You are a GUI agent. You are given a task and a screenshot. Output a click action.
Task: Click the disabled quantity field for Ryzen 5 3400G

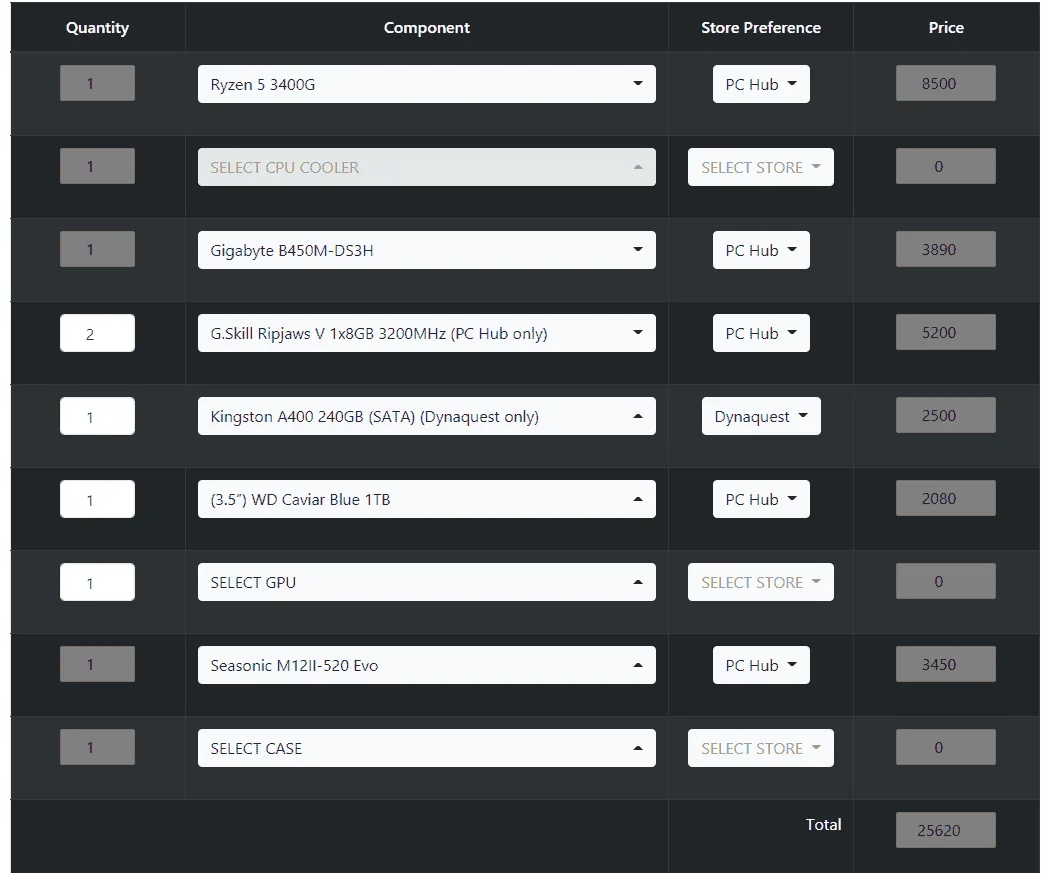[97, 83]
